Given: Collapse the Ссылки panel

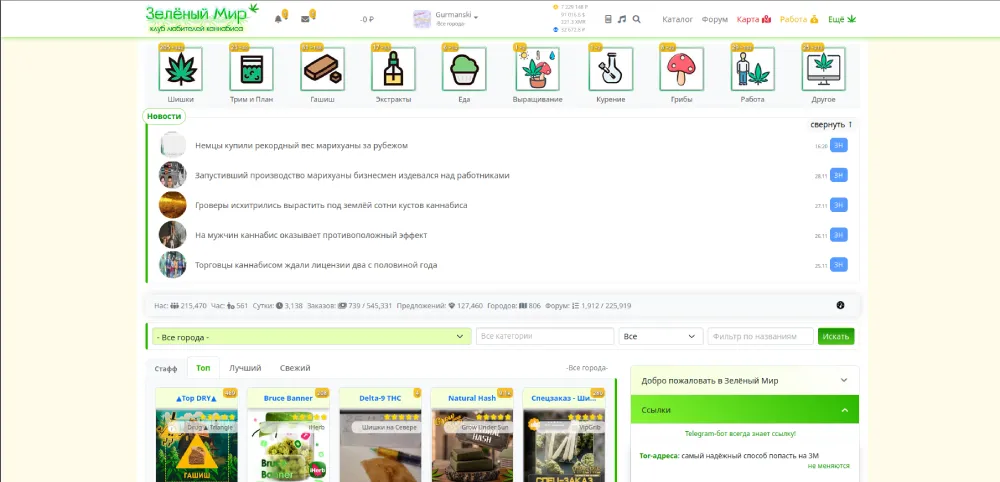Looking at the screenshot, I should 843,410.
